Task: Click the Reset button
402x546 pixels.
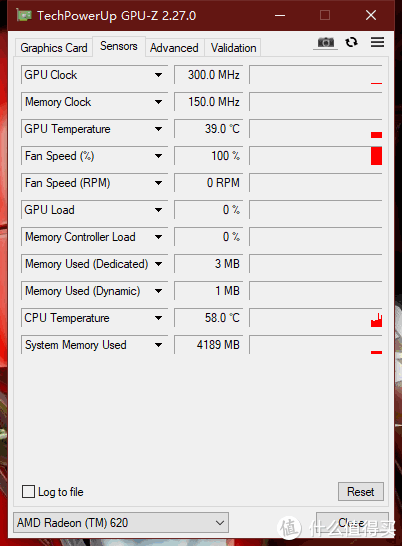Action: (x=361, y=492)
